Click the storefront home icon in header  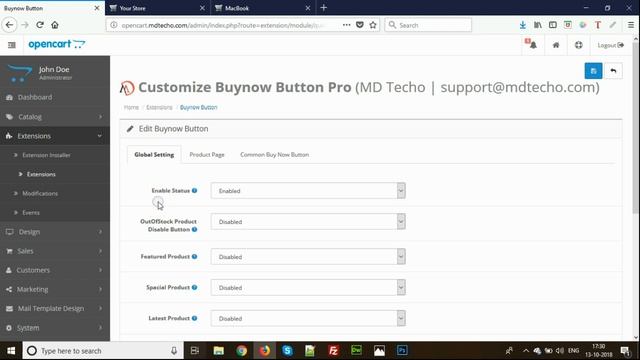click(556, 45)
